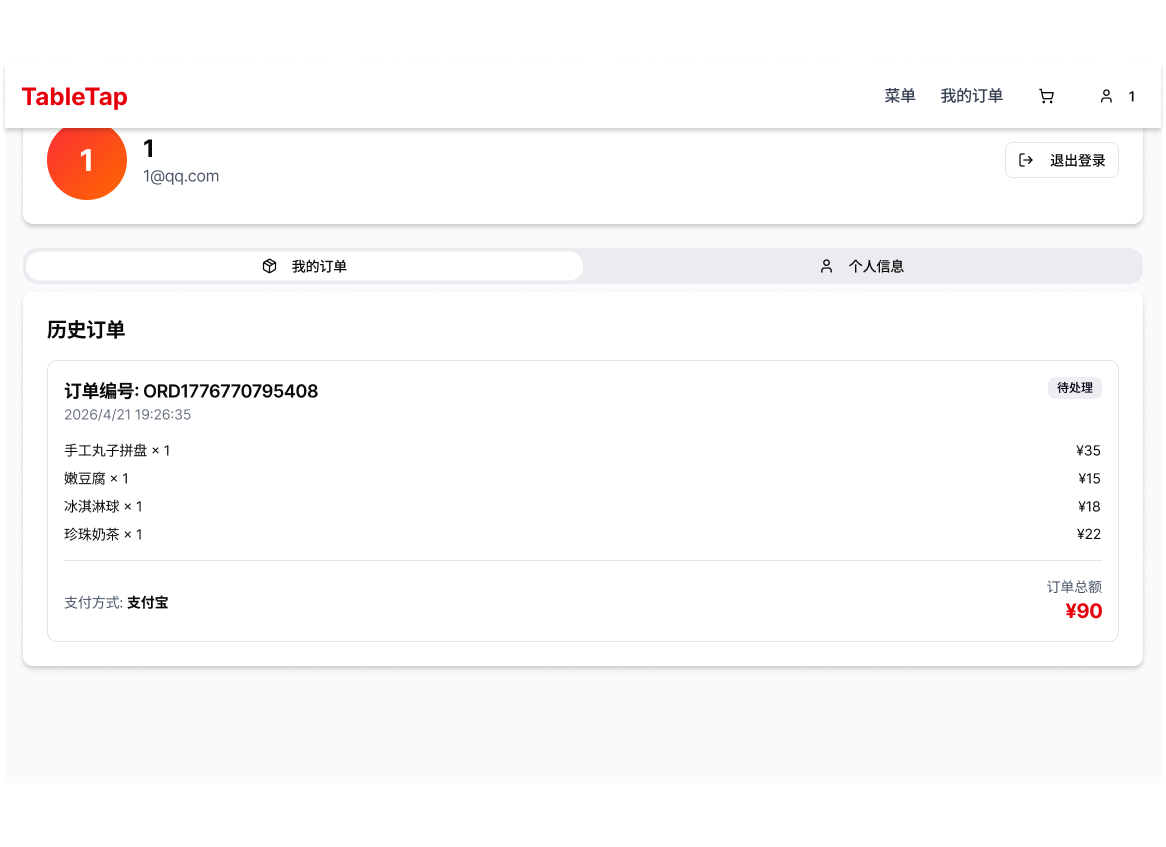This screenshot has width=1166, height=847.
Task: Click the user profile icon in navbar
Action: pyautogui.click(x=1106, y=97)
